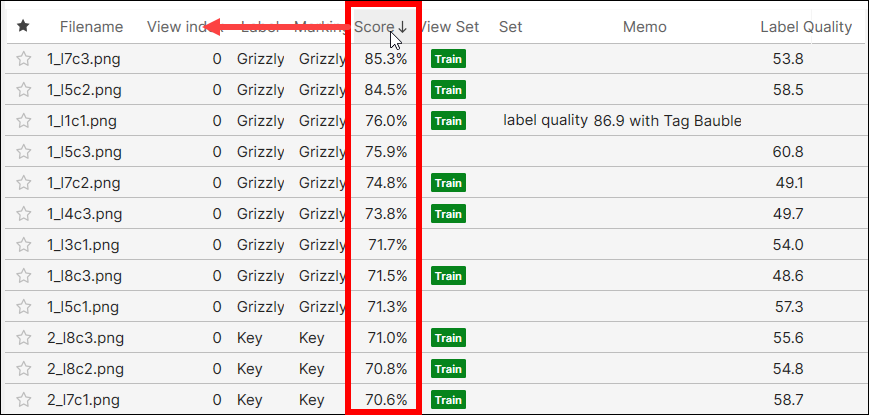This screenshot has height=415, width=869.
Task: Toggle star for 1_l5c2.png
Action: pos(24,90)
